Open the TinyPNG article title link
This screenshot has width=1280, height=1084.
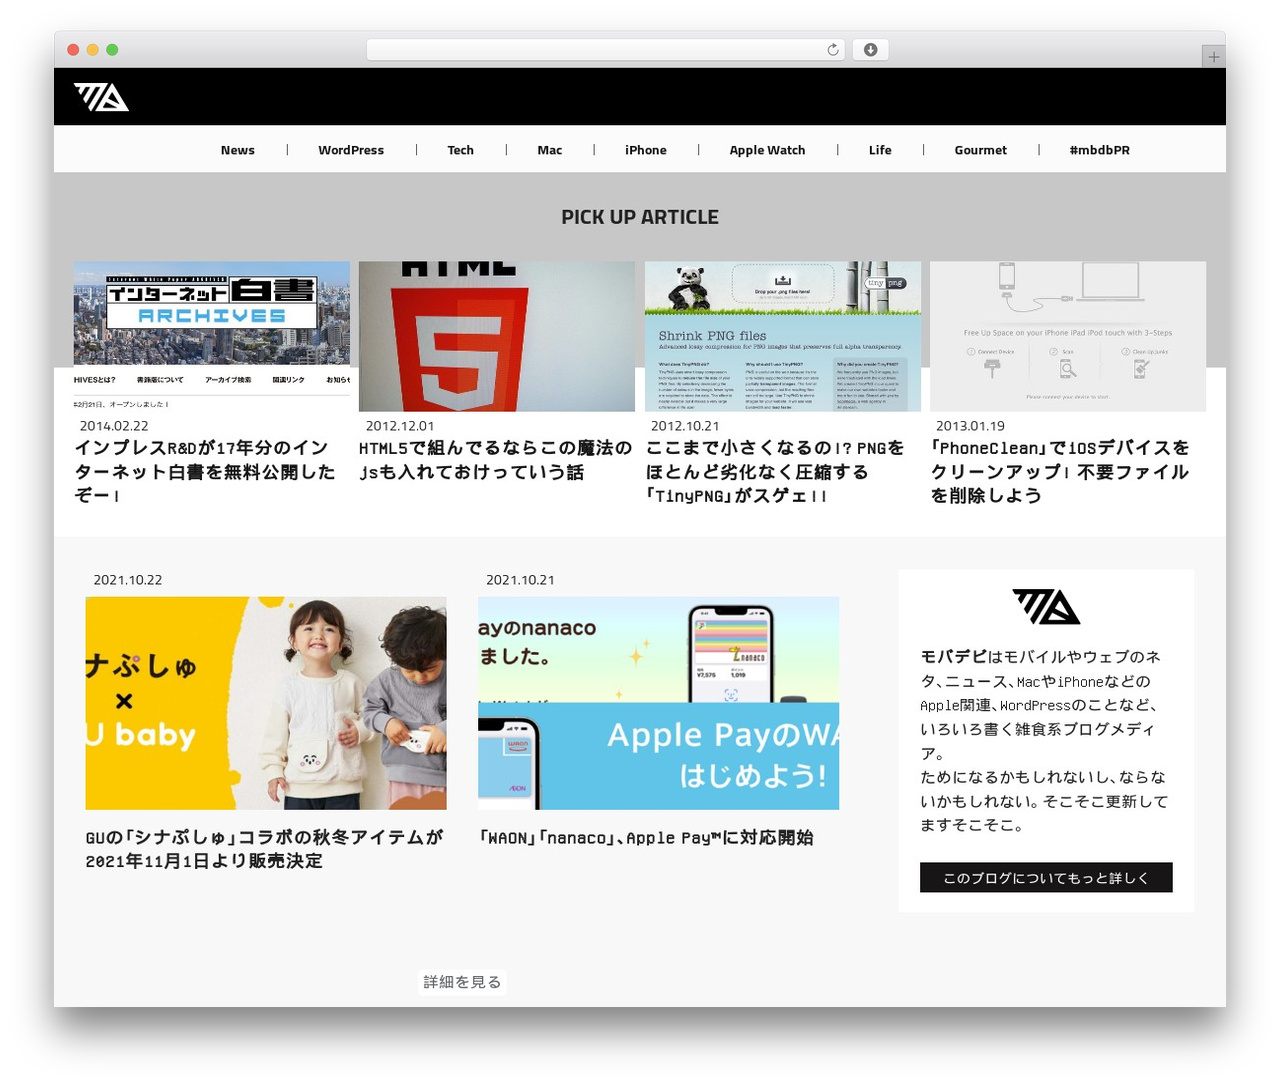click(775, 472)
